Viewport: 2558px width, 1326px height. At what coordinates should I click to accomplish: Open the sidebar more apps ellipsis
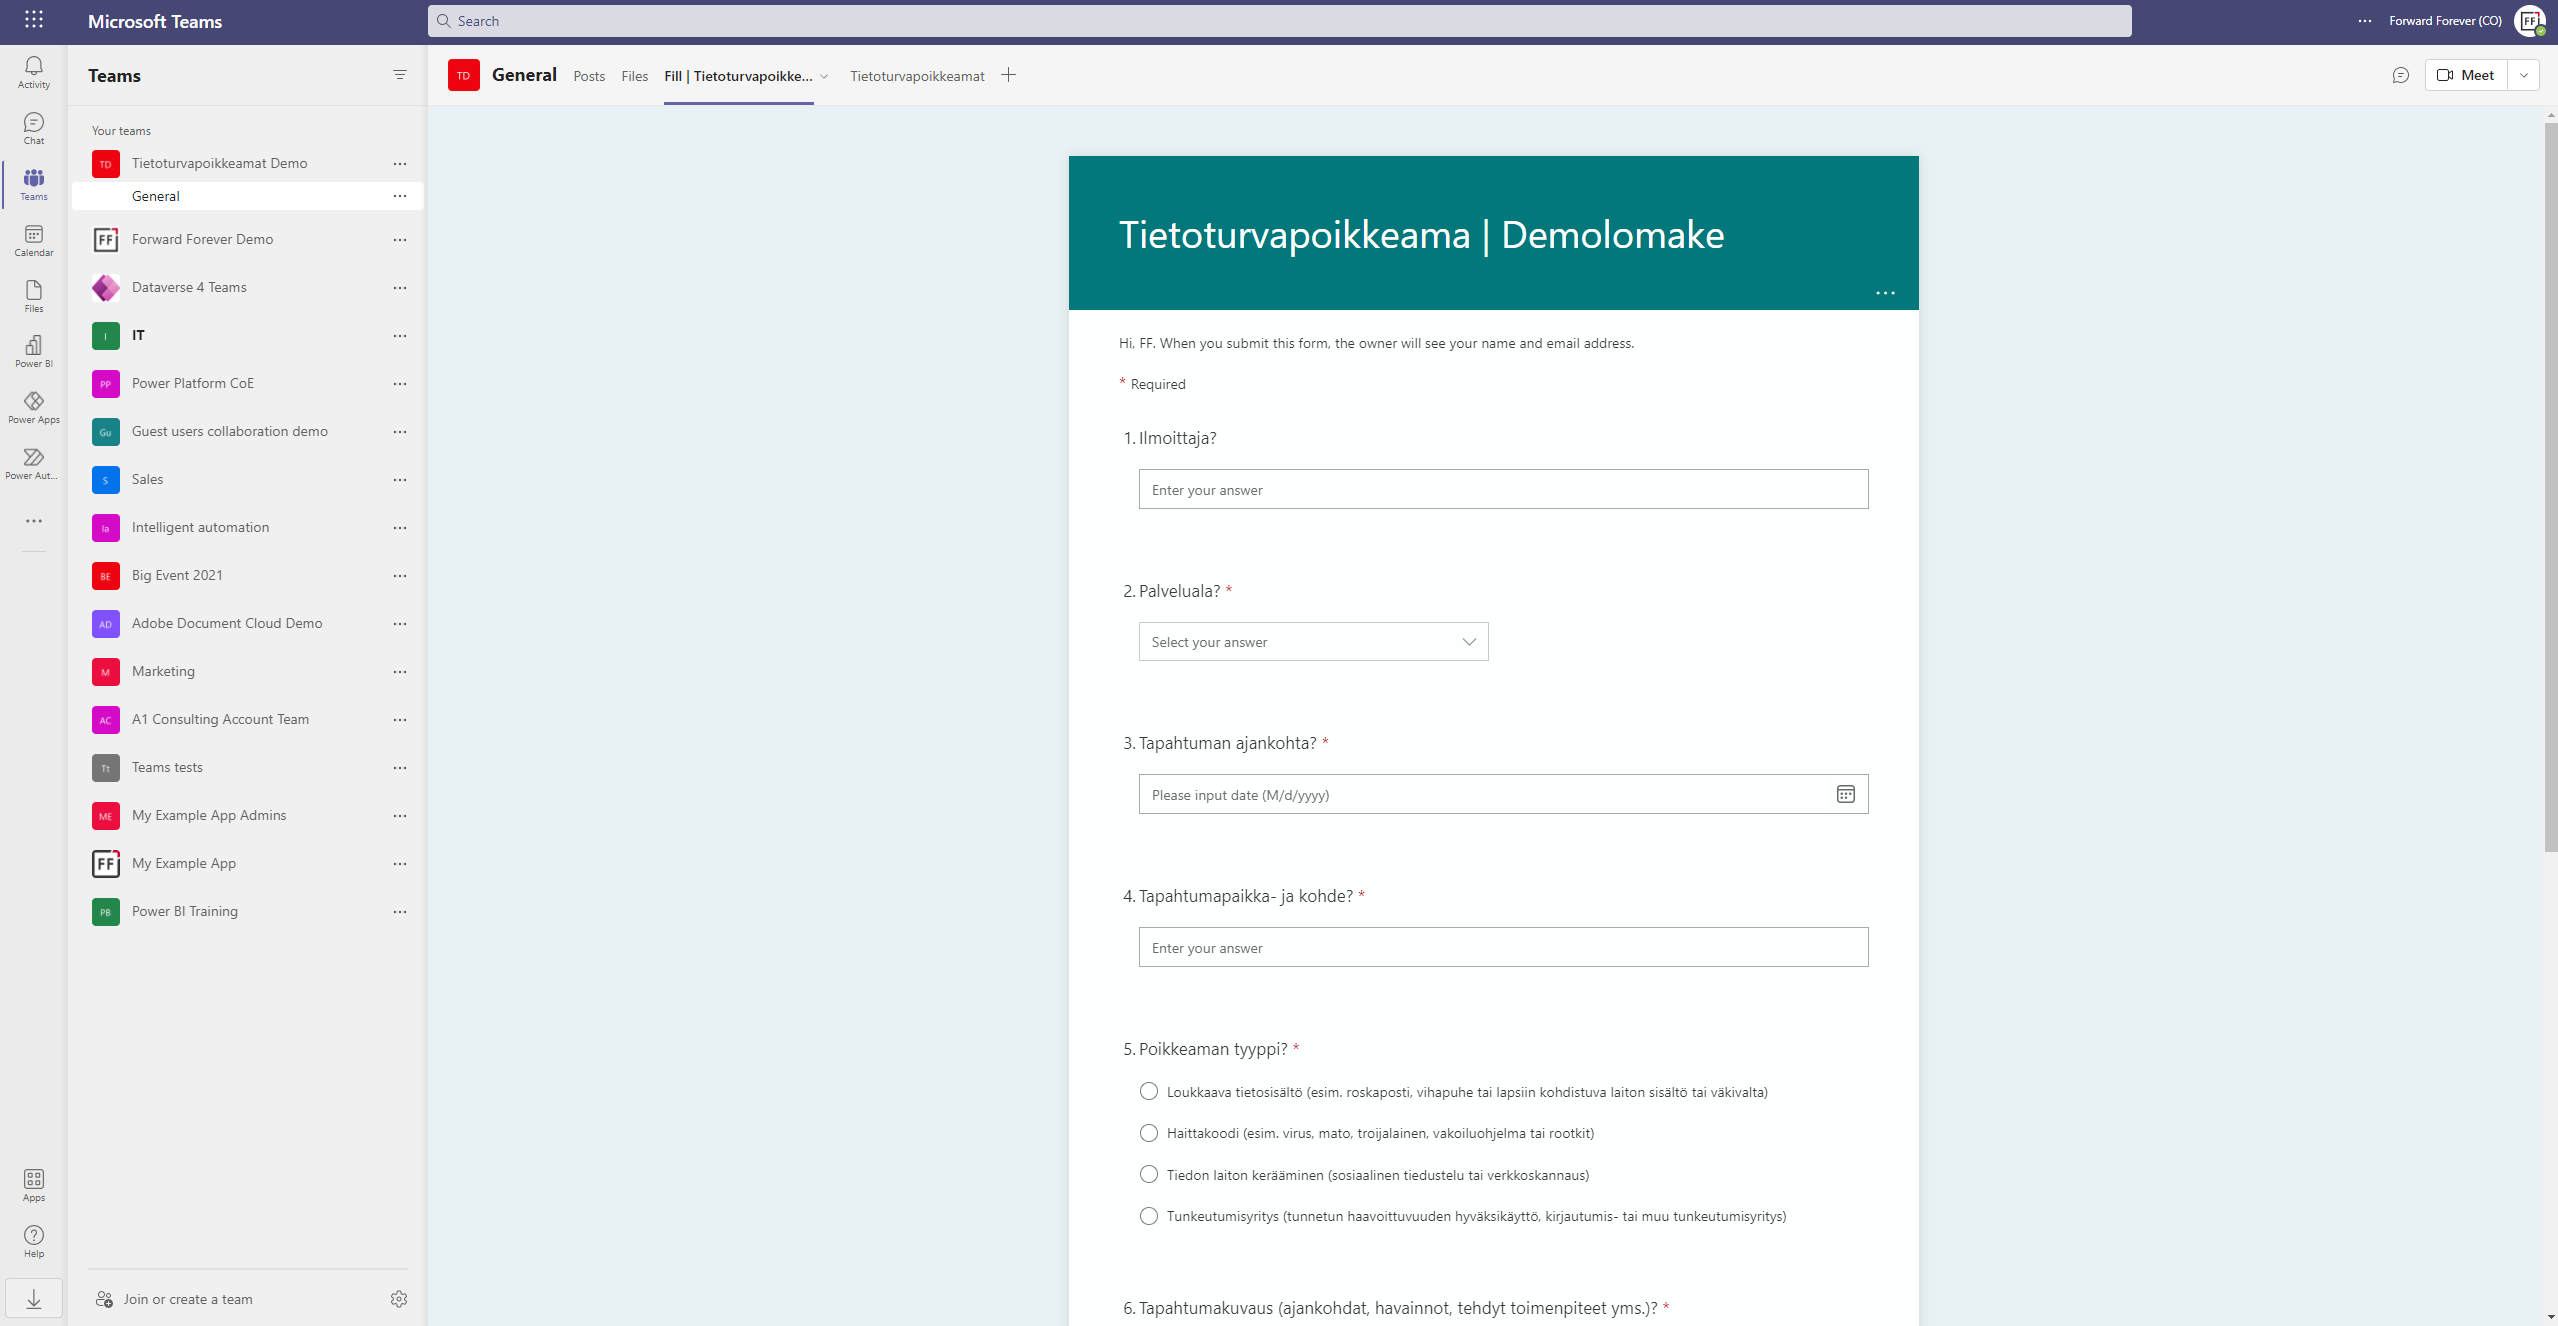[x=33, y=521]
